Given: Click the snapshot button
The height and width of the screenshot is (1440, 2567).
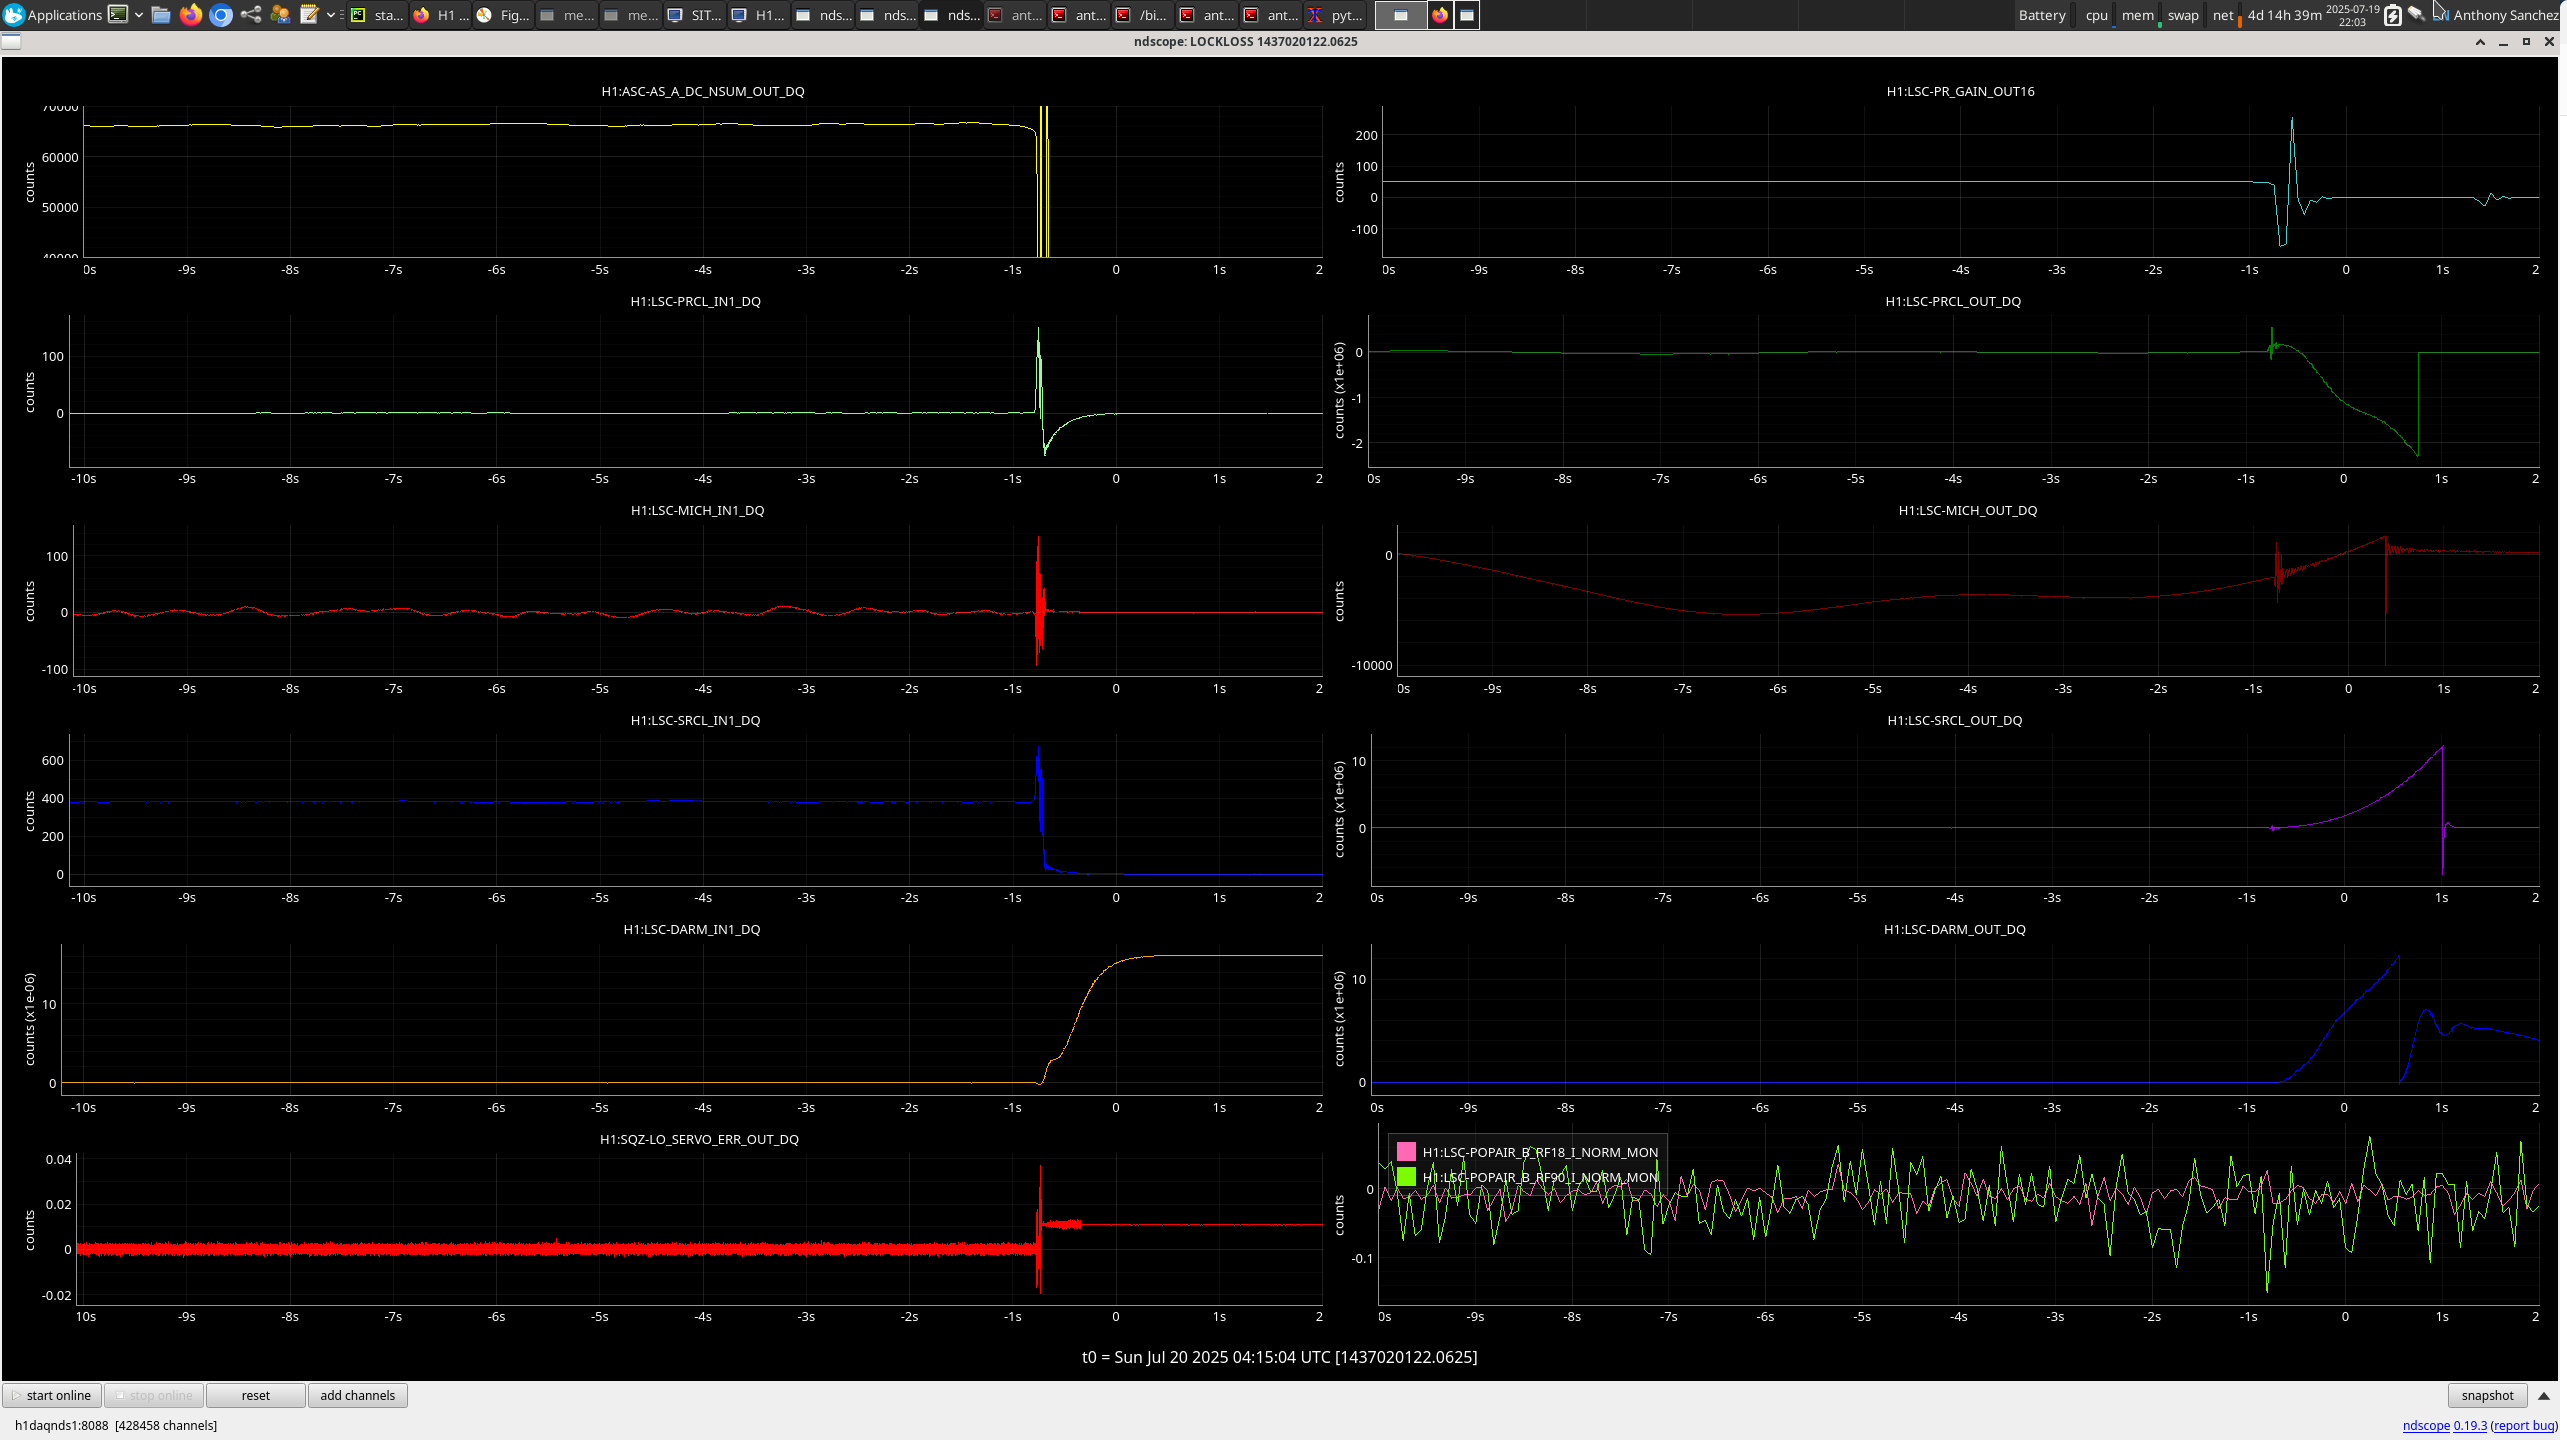Looking at the screenshot, I should 2487,1395.
